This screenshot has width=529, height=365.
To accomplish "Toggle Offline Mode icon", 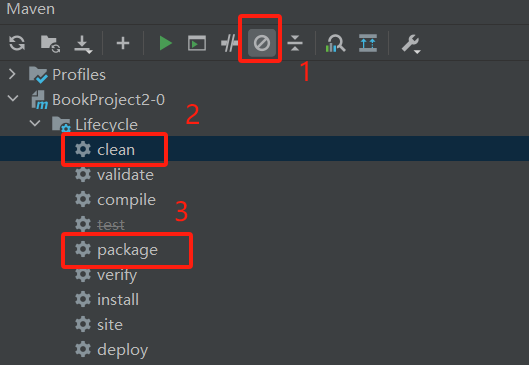I will pyautogui.click(x=229, y=43).
